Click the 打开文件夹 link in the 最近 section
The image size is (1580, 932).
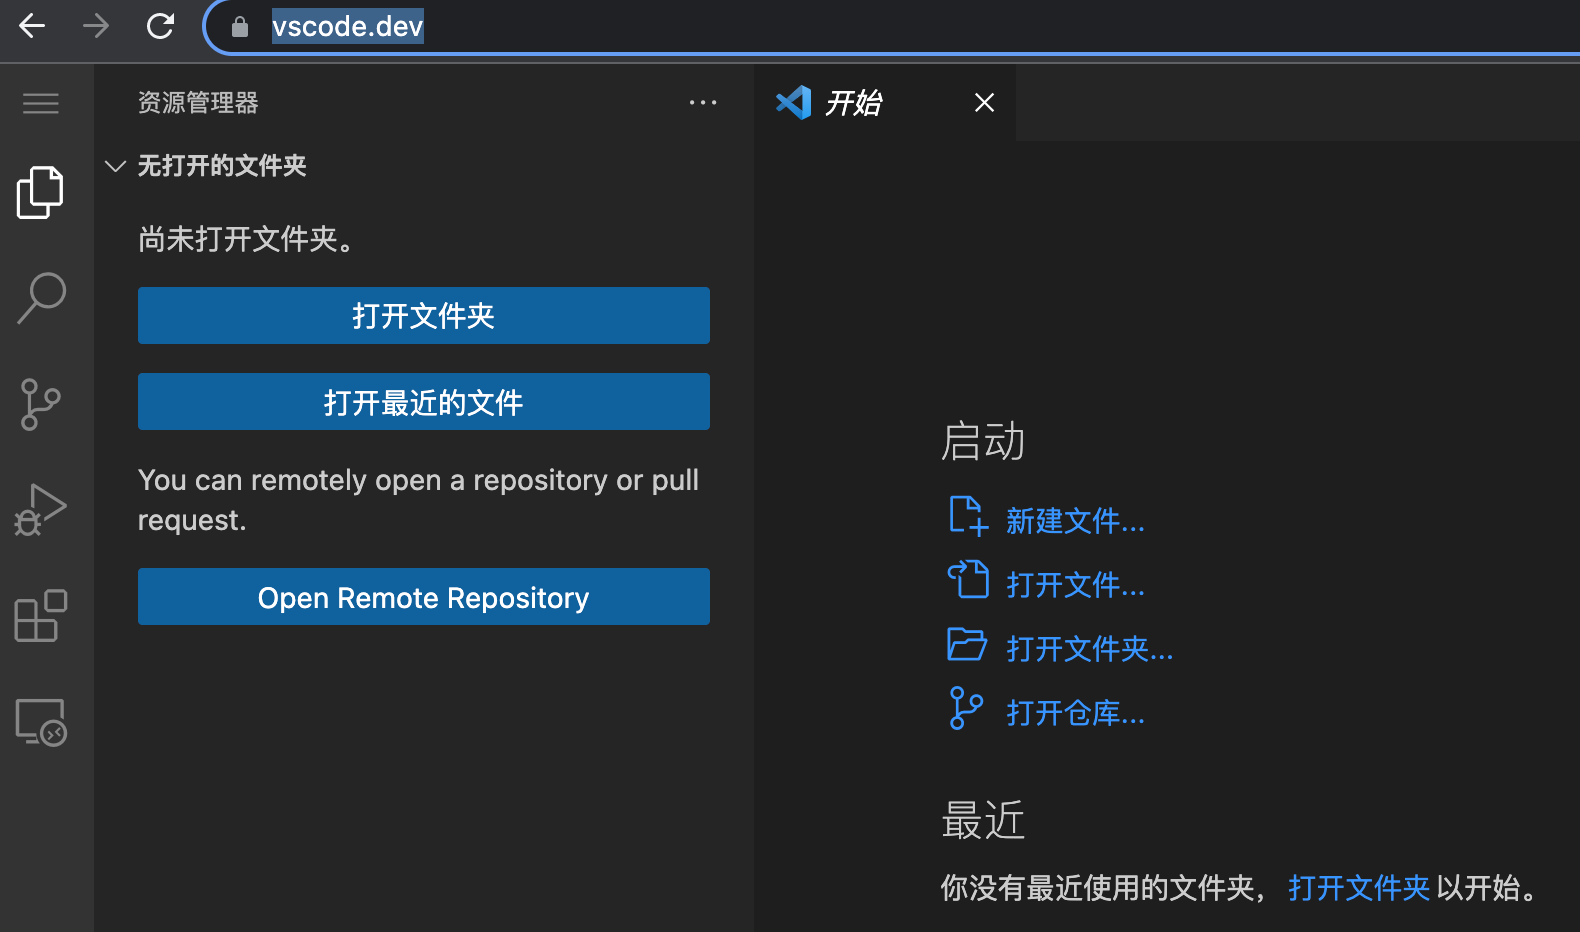pos(1359,888)
